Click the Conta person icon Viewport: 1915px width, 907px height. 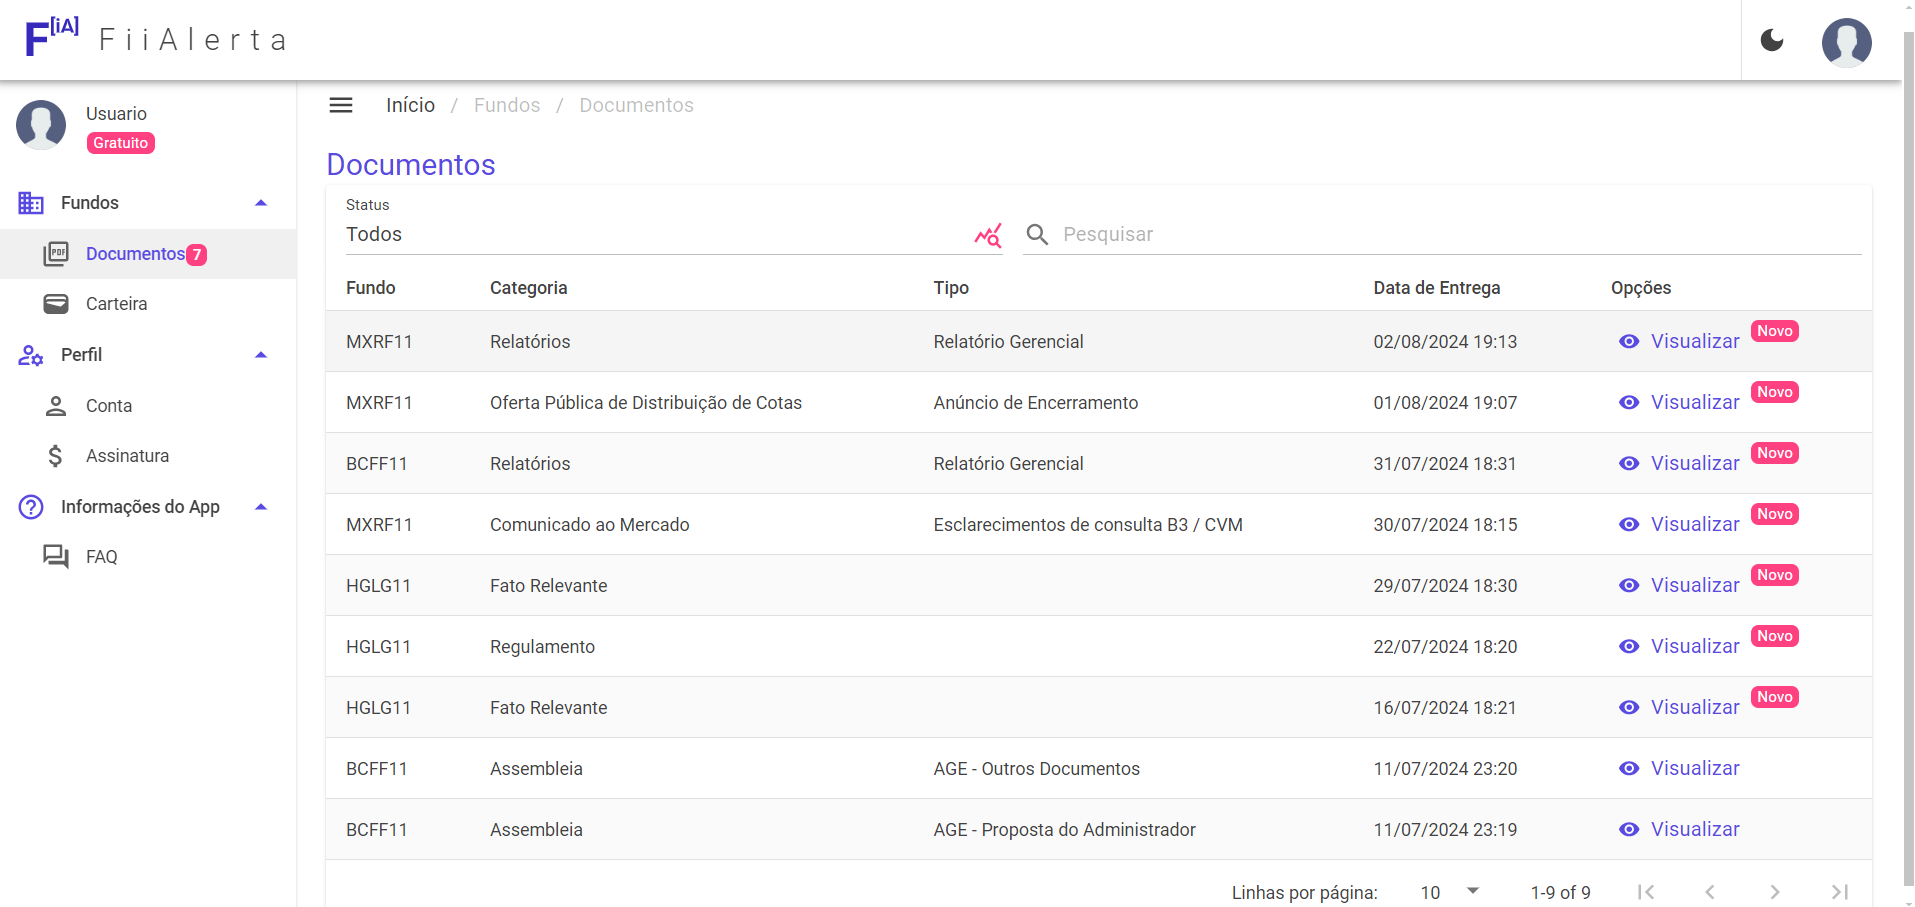tap(56, 406)
